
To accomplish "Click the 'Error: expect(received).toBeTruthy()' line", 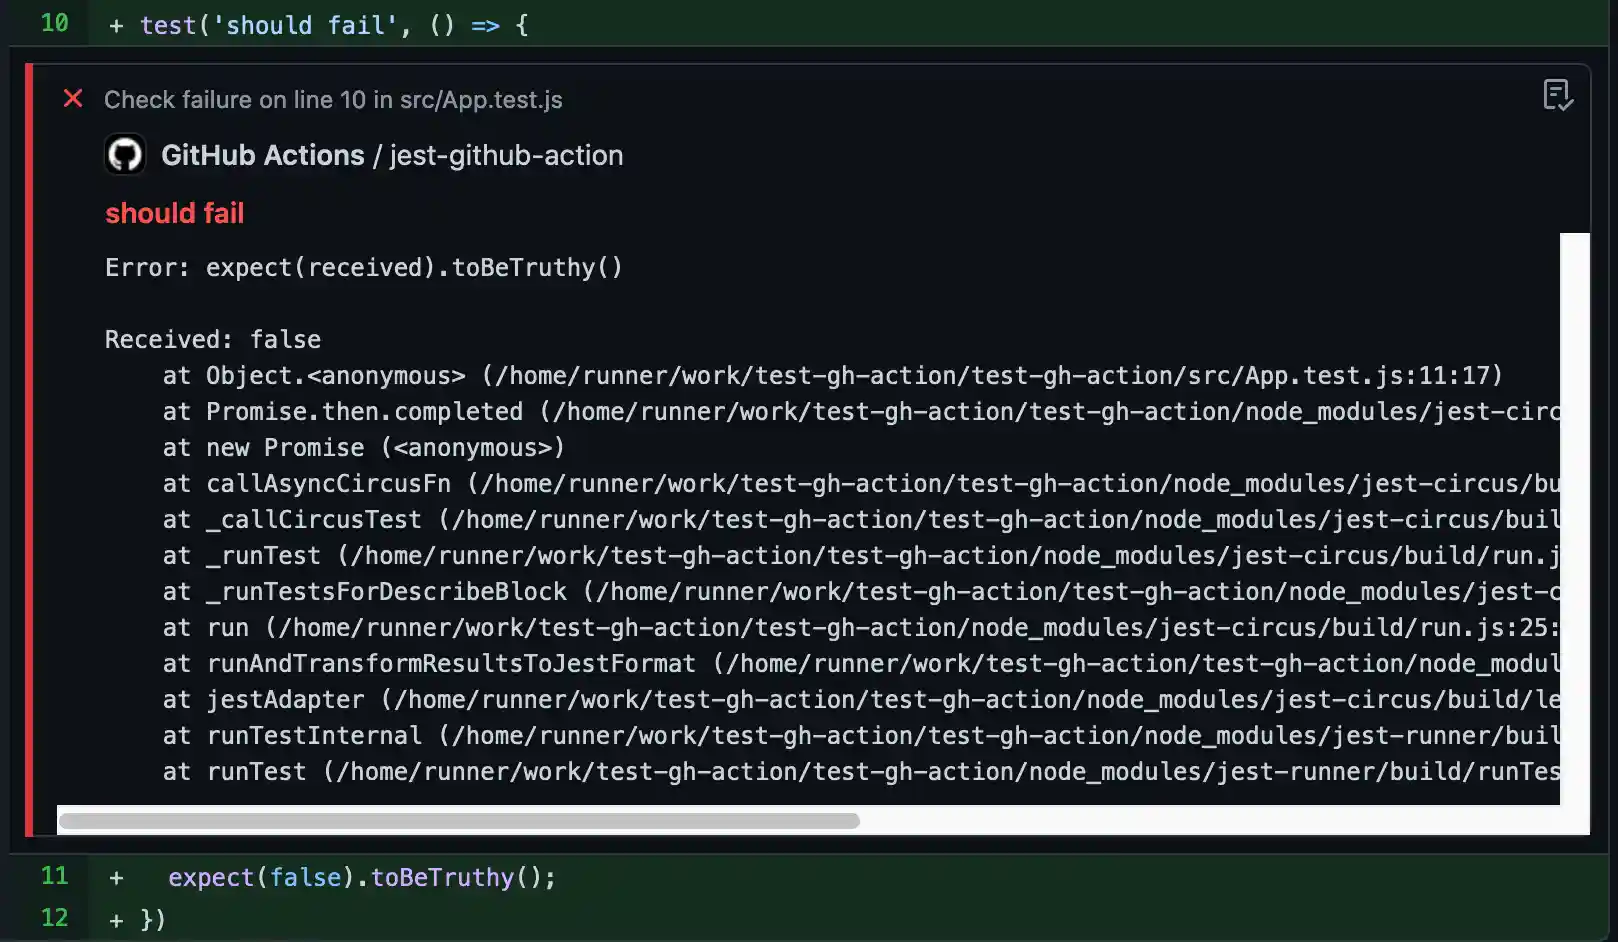I will tap(364, 267).
